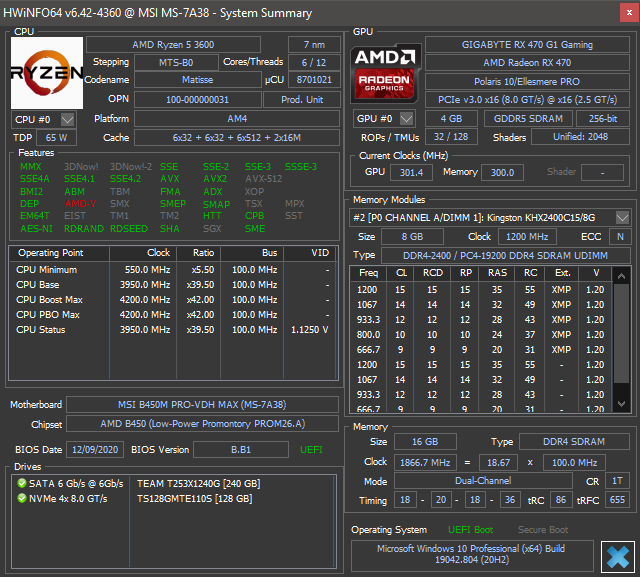Open the CPU #0 selector dropdown
Screen dimensions: 640x577
[x=67, y=120]
